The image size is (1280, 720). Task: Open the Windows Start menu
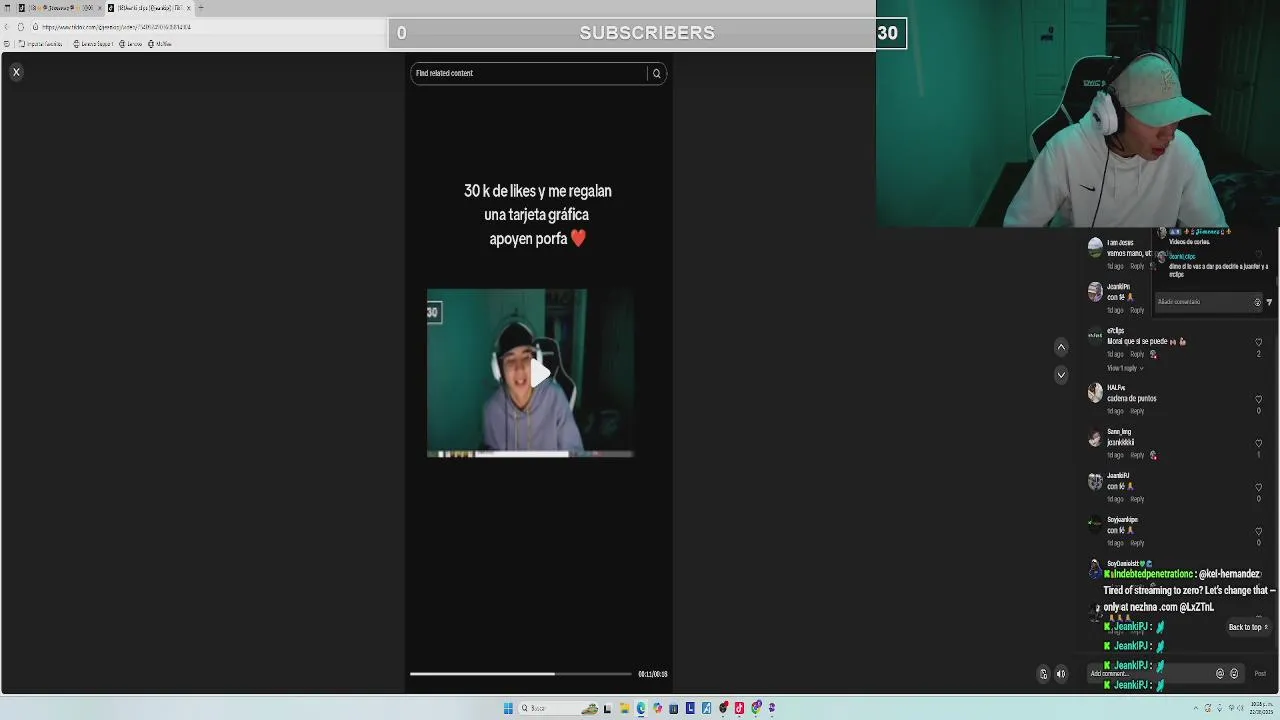(x=508, y=708)
